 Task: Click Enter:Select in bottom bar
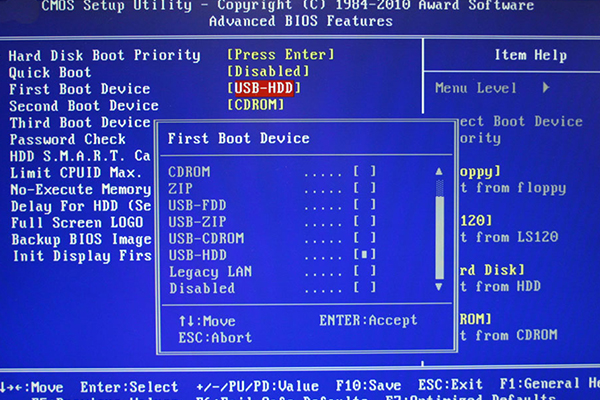129,387
